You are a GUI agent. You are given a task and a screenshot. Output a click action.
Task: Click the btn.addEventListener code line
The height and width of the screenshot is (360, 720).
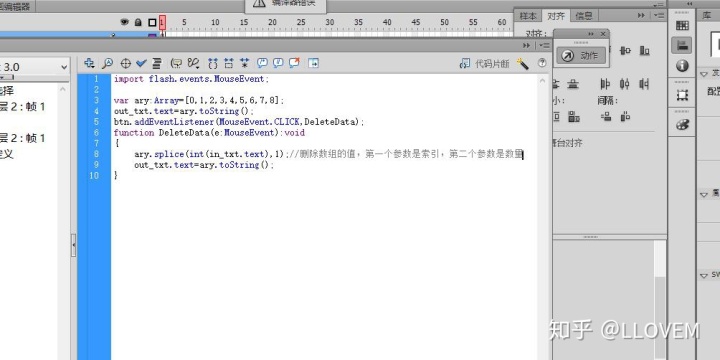pyautogui.click(x=239, y=122)
